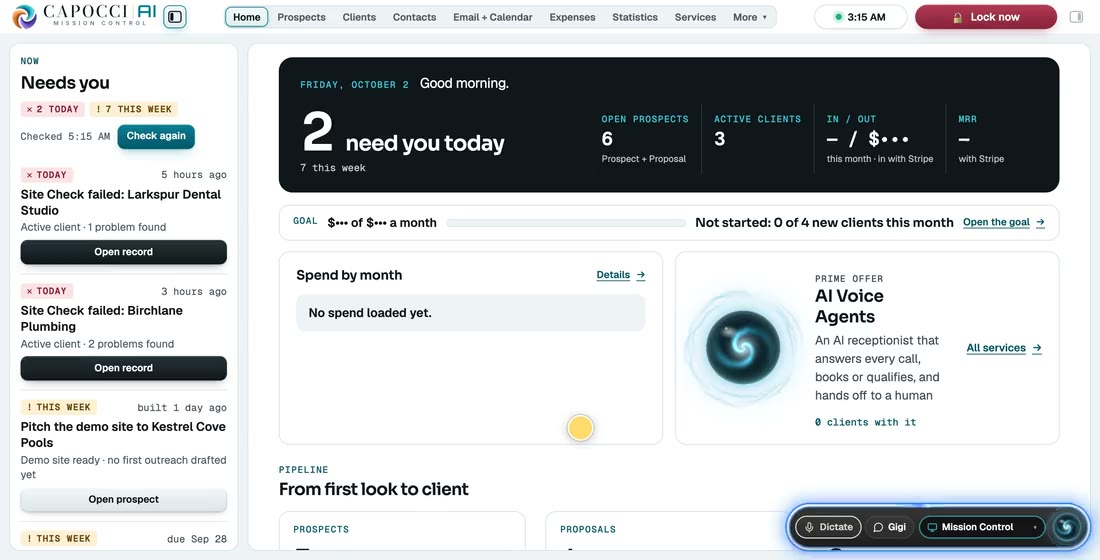Click the Check again button
This screenshot has width=1100, height=560.
[156, 136]
